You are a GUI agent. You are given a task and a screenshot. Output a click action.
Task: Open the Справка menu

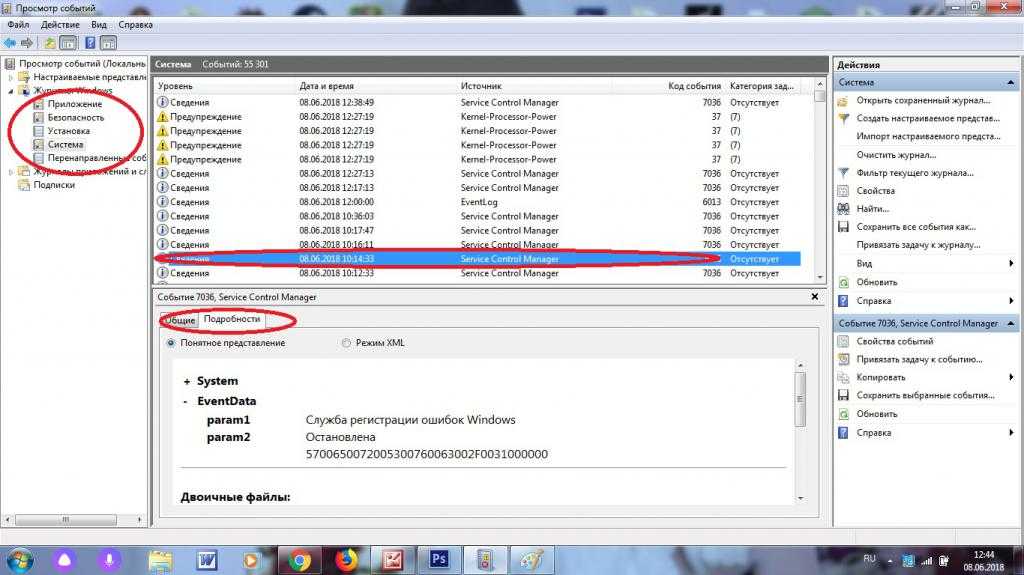pos(135,24)
